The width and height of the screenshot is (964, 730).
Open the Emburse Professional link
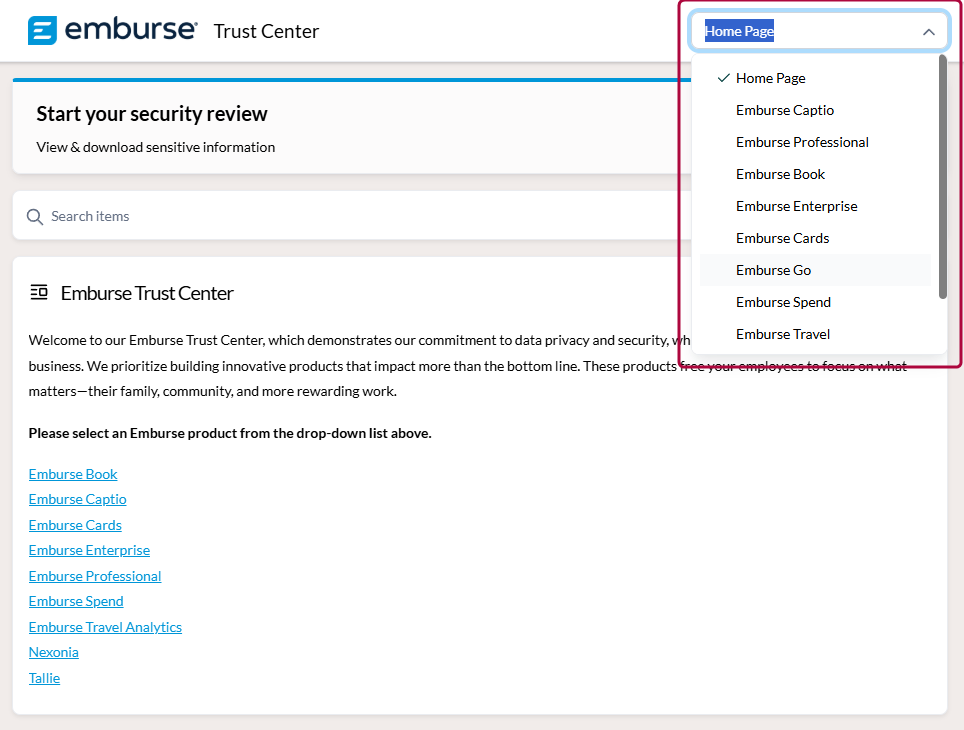pyautogui.click(x=95, y=576)
